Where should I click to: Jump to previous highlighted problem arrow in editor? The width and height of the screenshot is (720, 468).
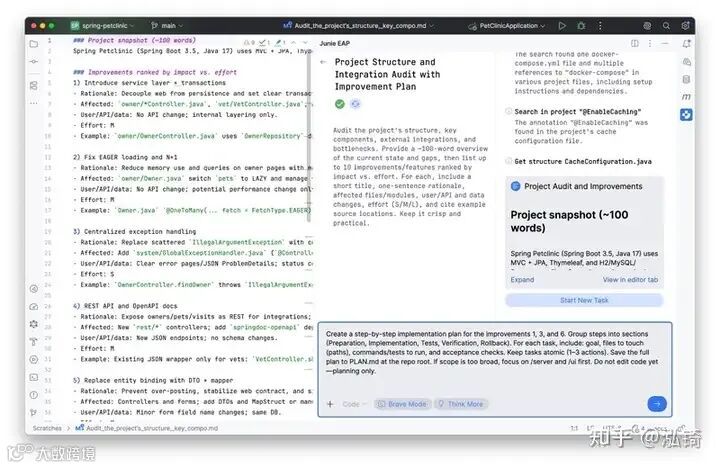click(x=294, y=43)
